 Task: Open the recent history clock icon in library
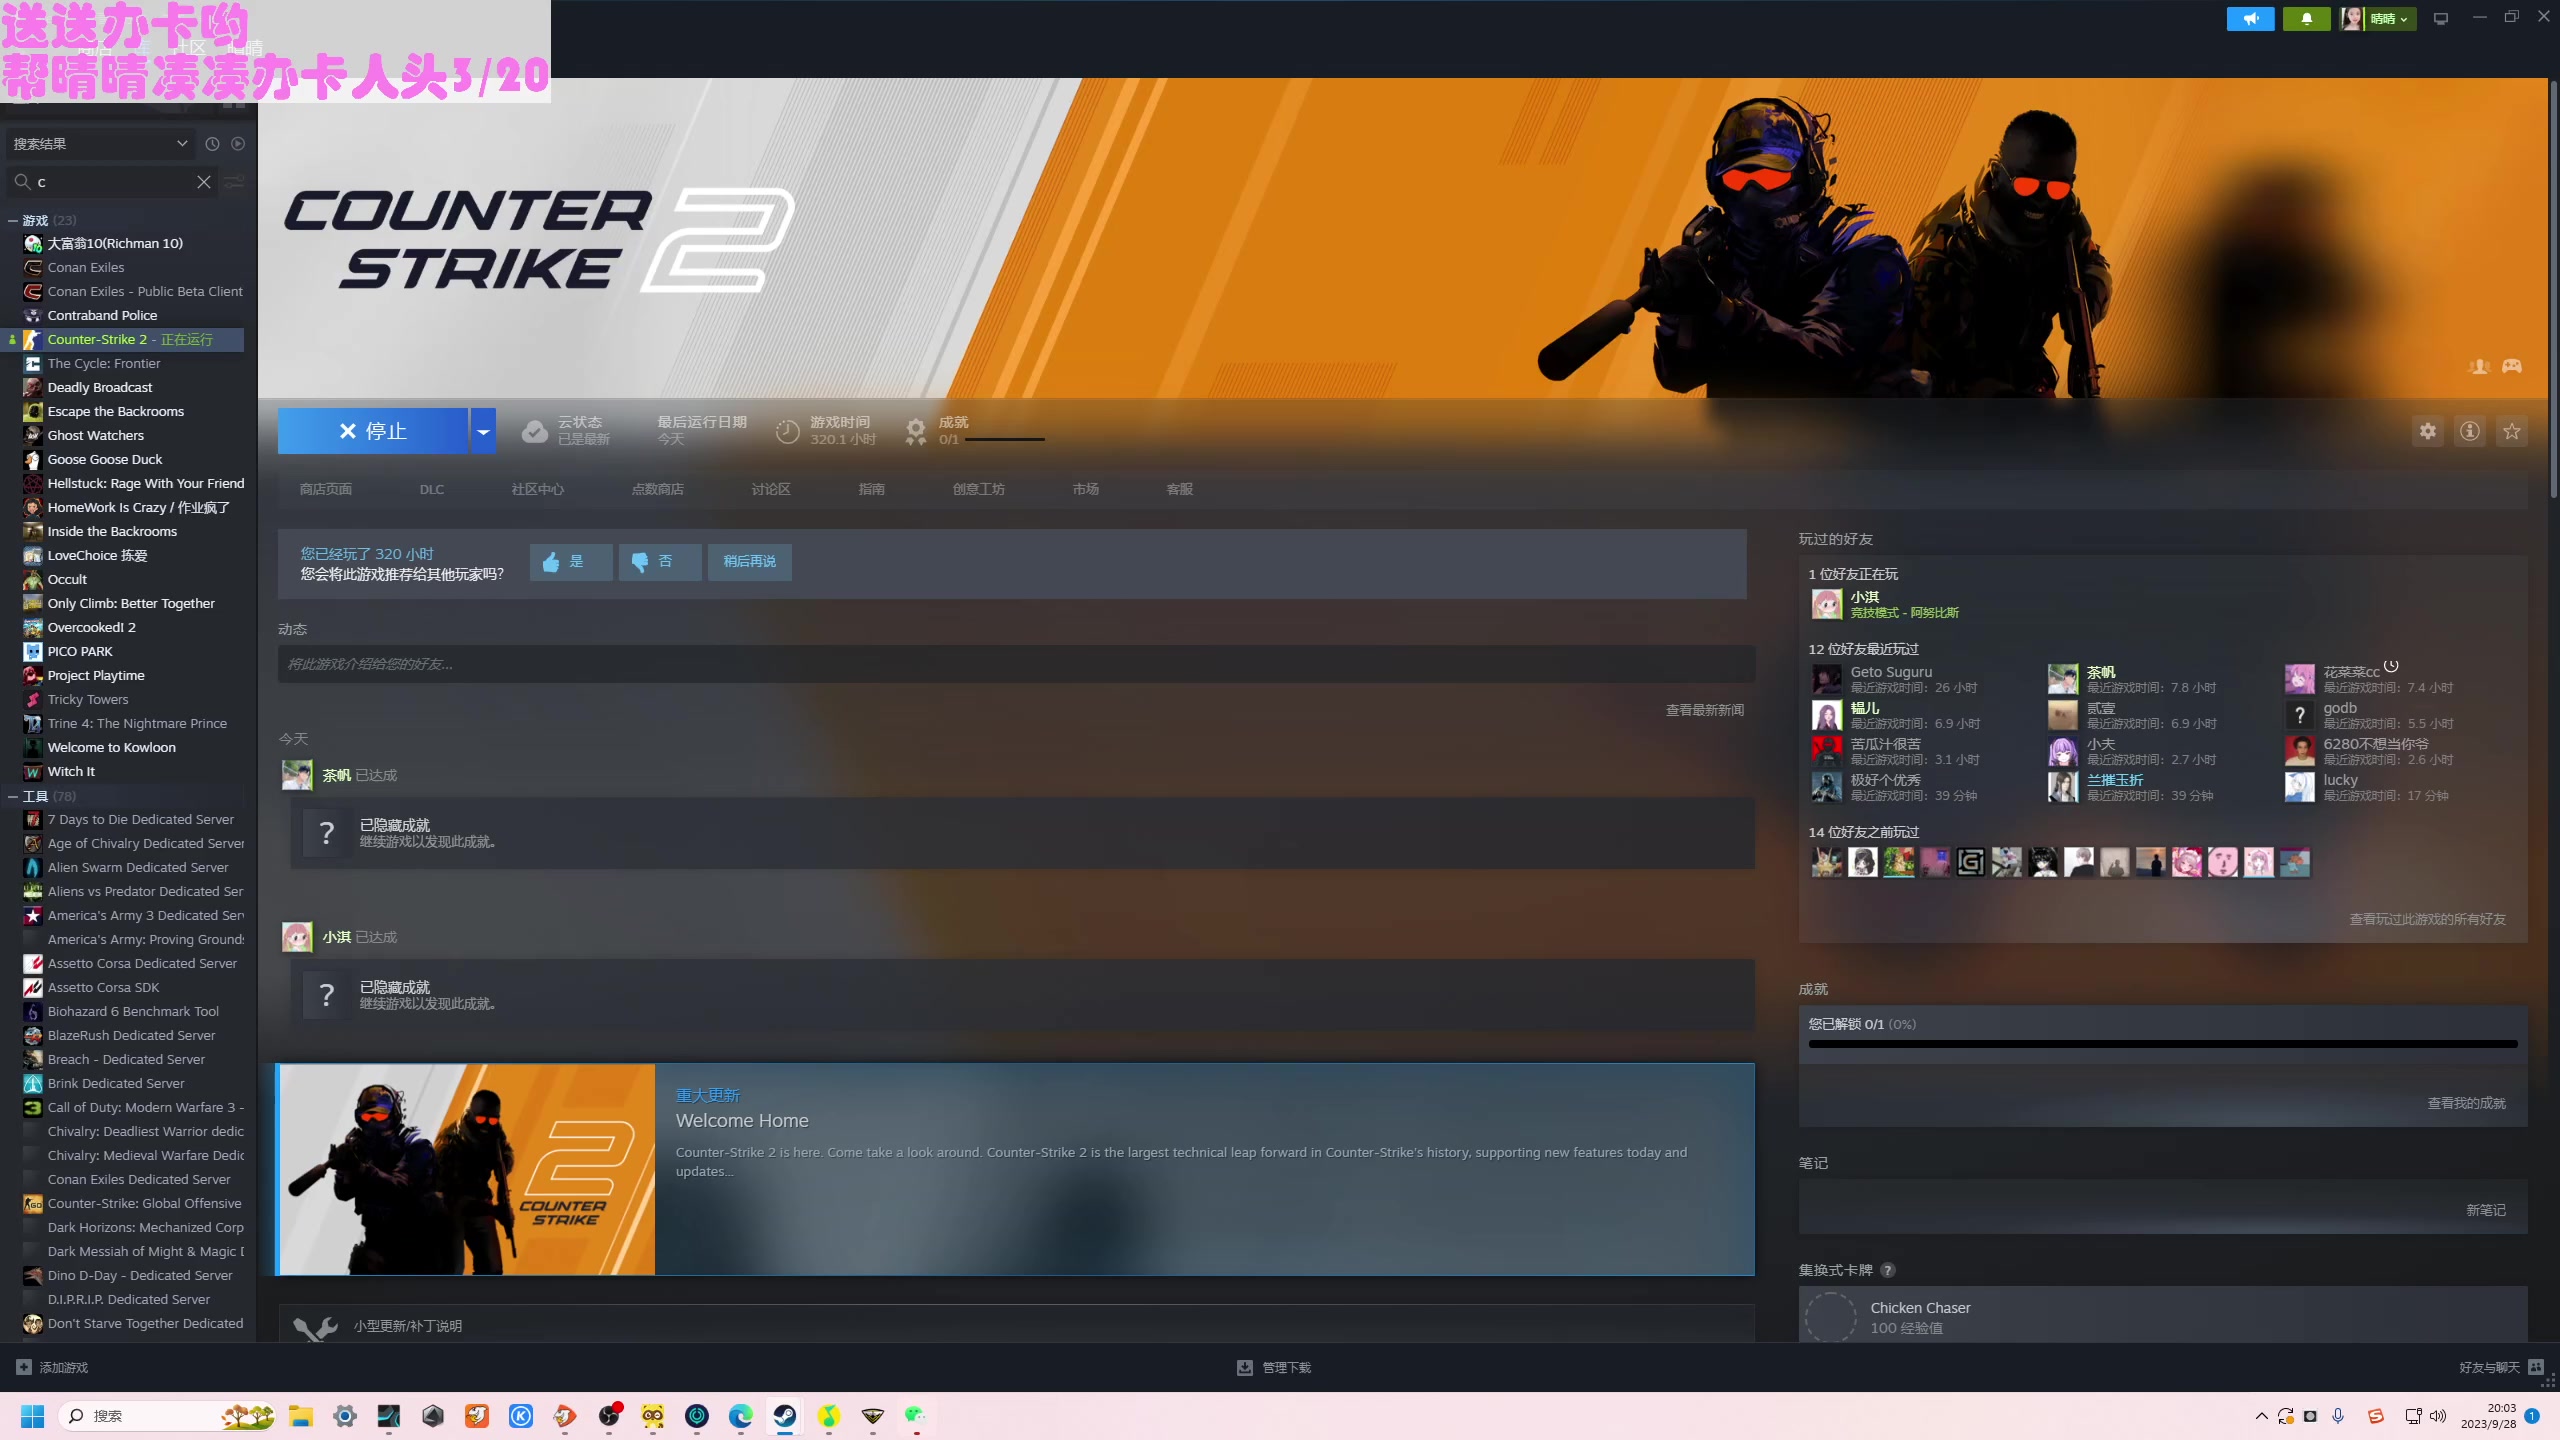[x=212, y=144]
